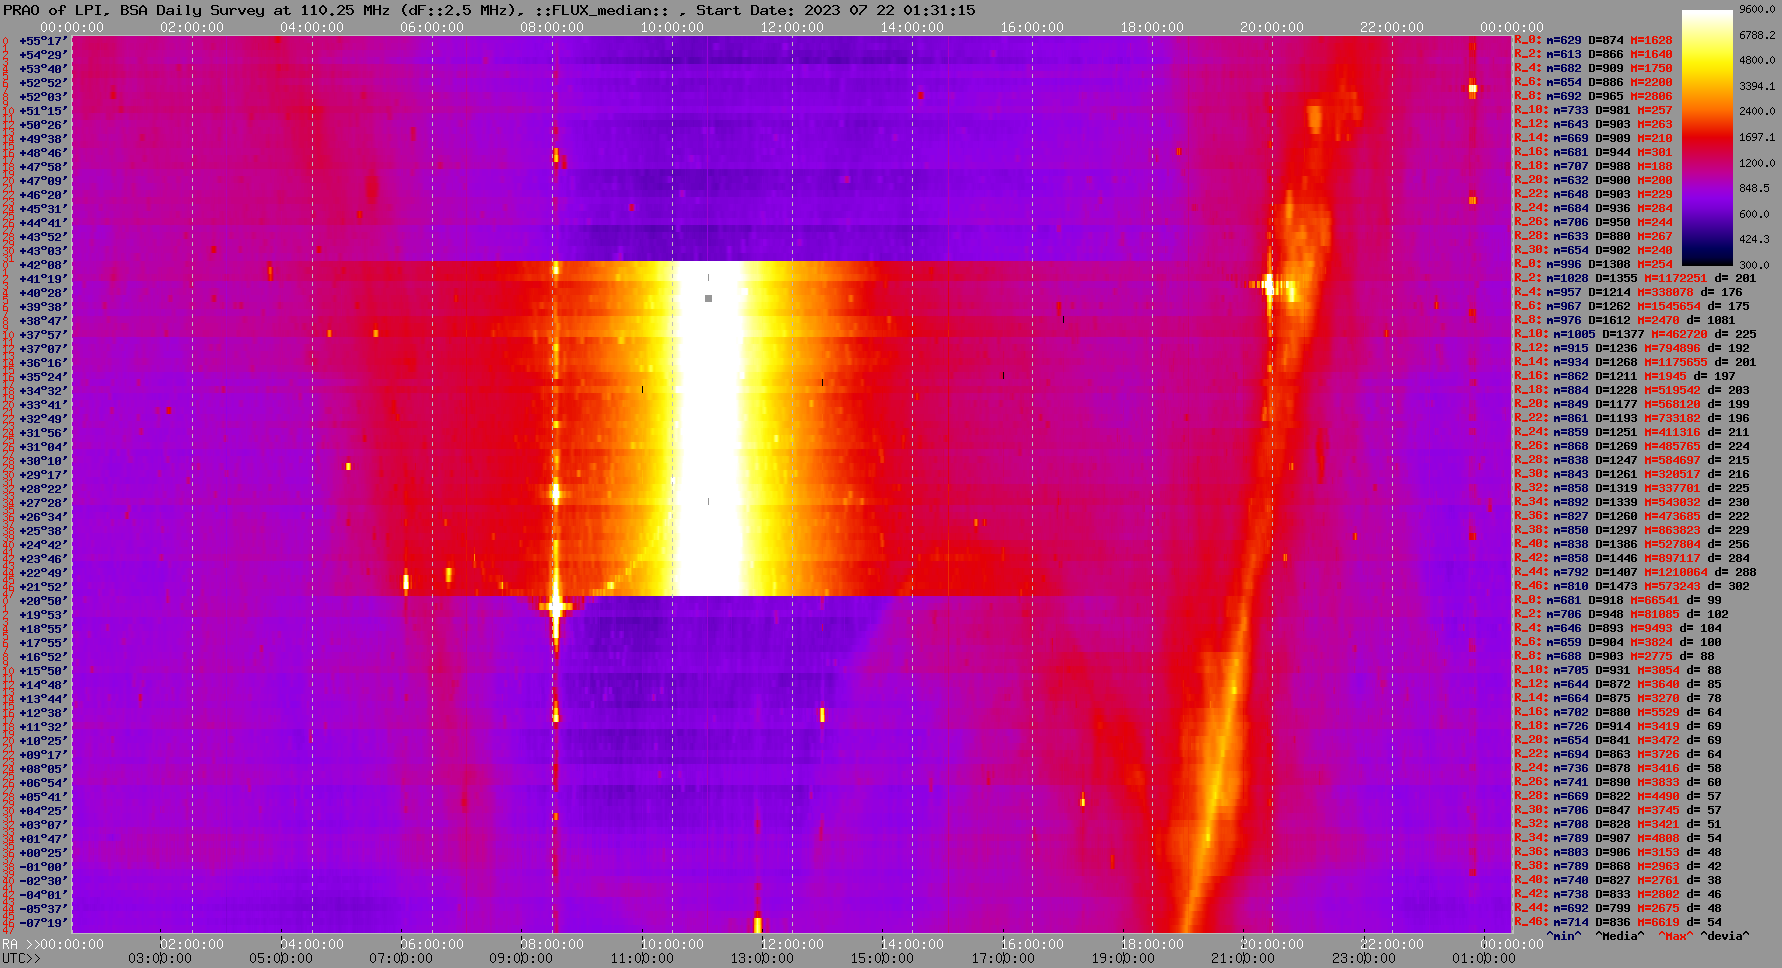Click the row 'm=714 D=836 M=6619'

1618,923
